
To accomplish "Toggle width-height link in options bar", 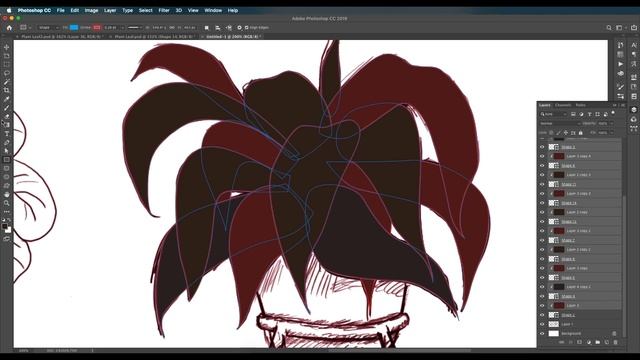I will coord(172,28).
